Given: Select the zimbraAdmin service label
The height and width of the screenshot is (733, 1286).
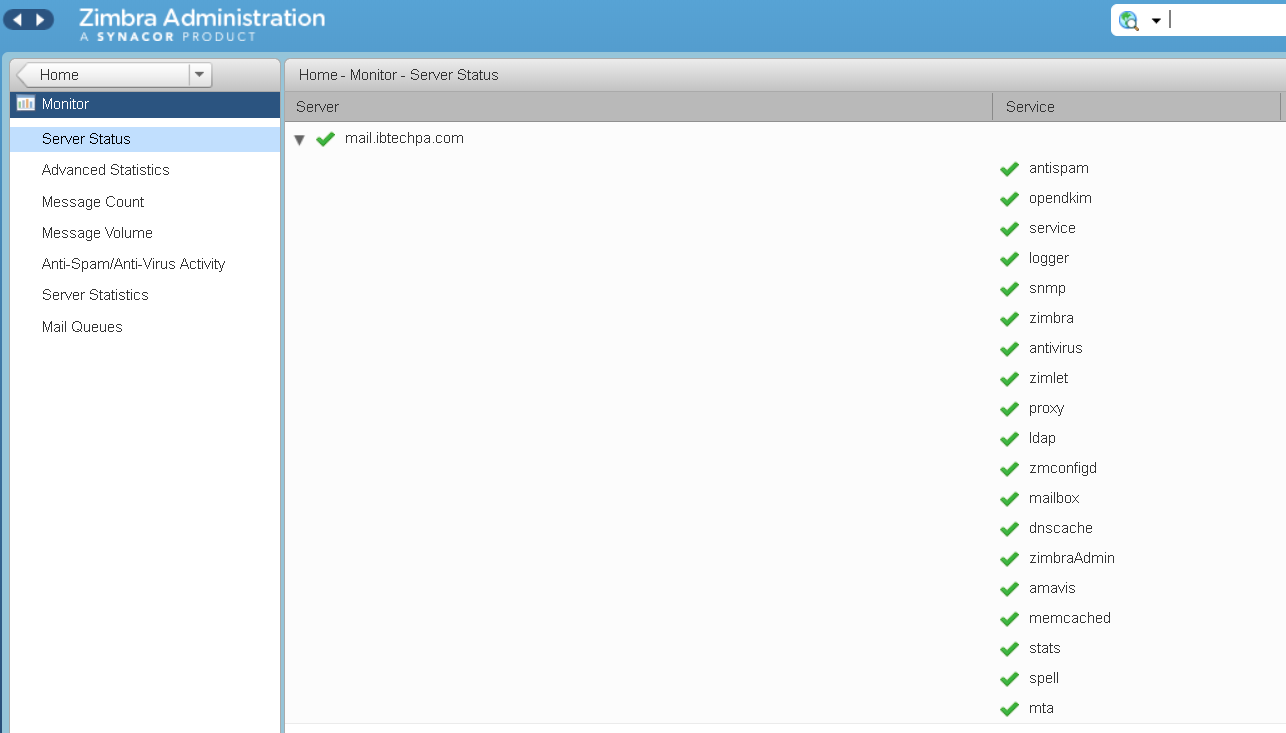Looking at the screenshot, I should 1071,558.
